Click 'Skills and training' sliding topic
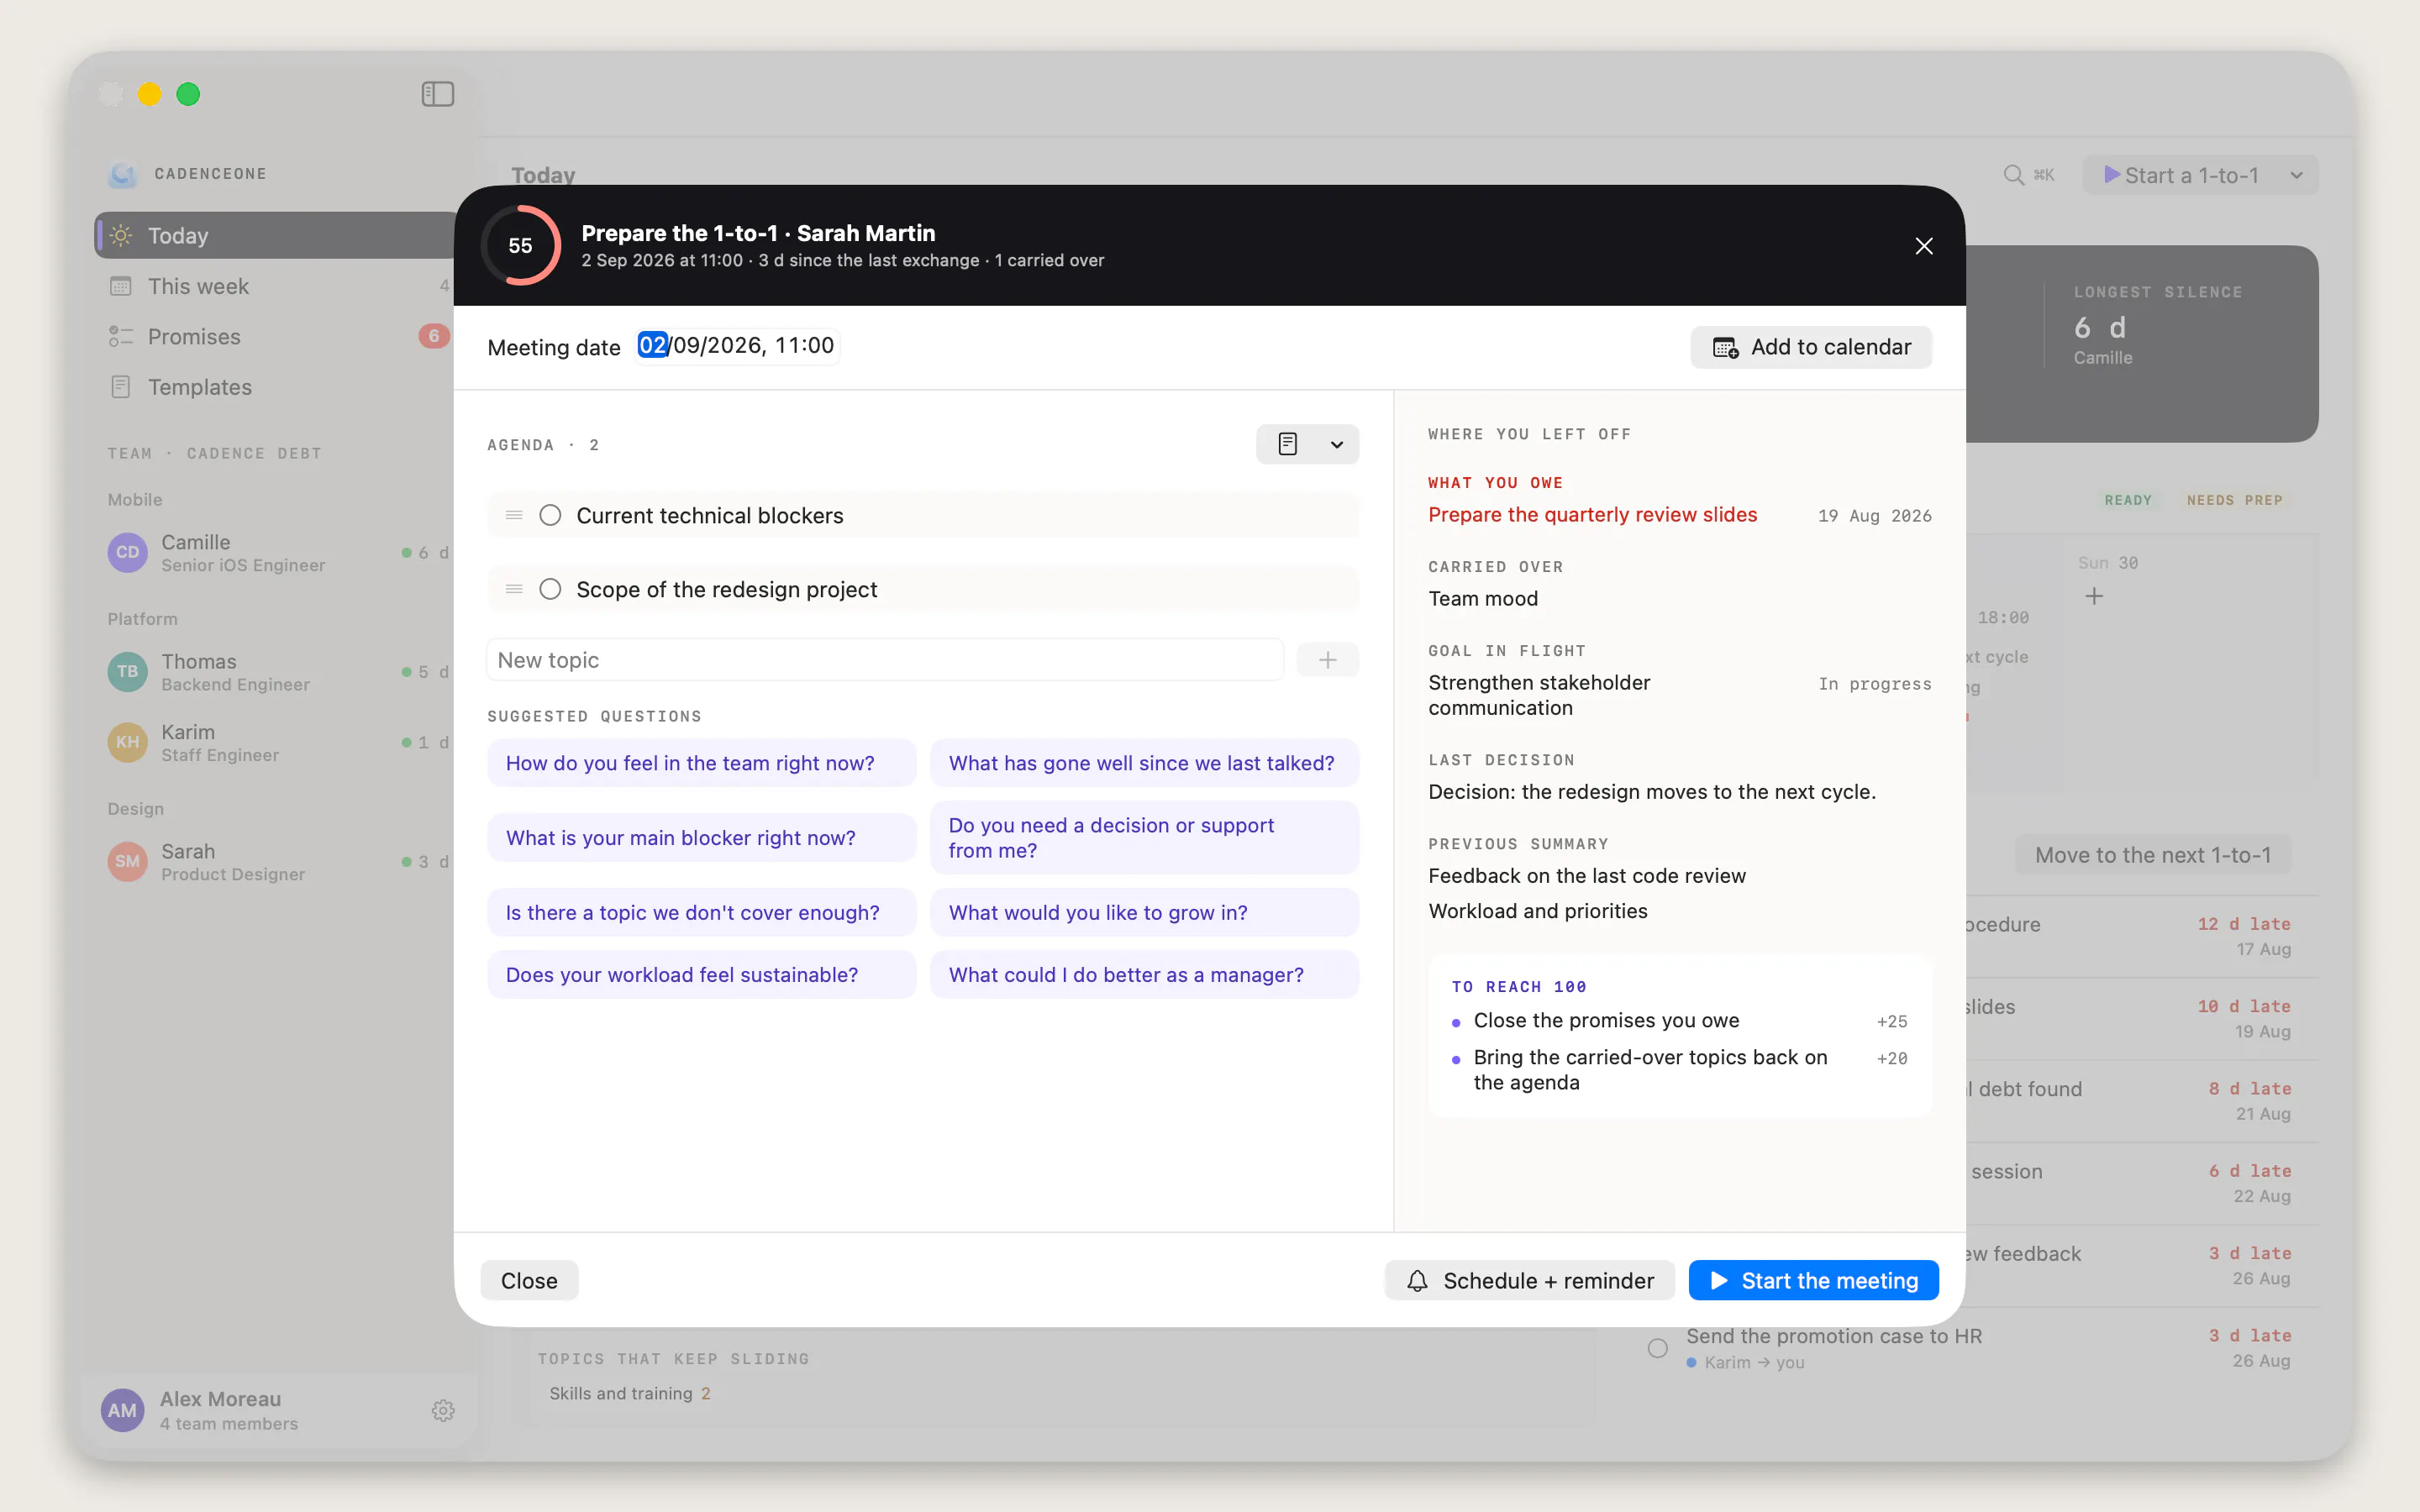This screenshot has height=1512, width=2420. (621, 1394)
